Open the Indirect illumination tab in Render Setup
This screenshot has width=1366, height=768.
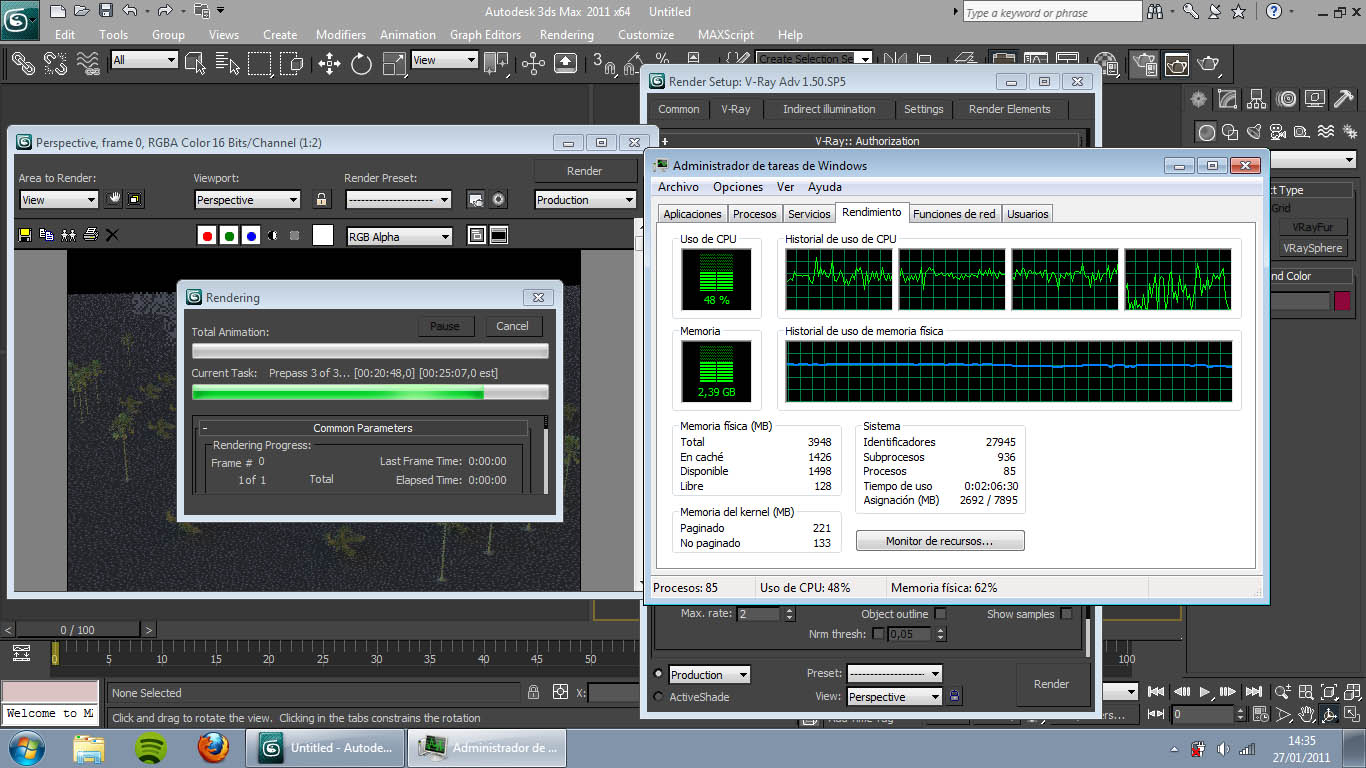point(829,109)
